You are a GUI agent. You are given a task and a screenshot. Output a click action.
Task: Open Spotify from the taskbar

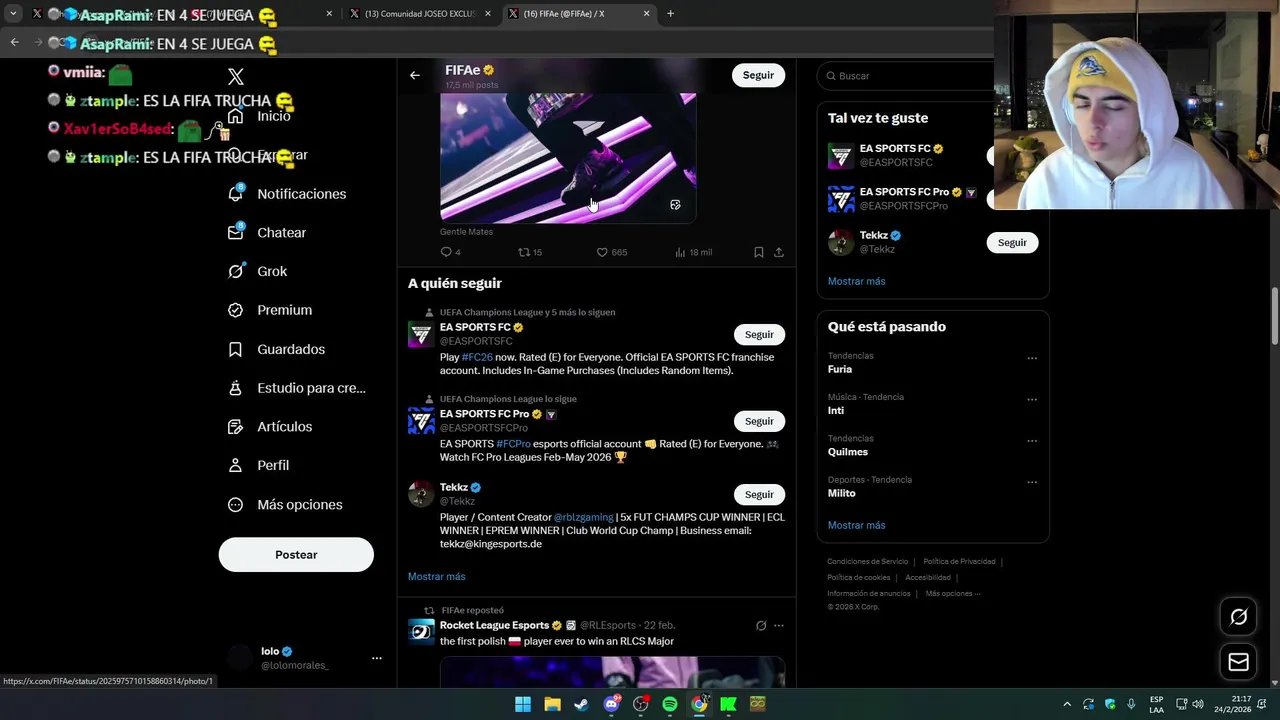(x=670, y=704)
